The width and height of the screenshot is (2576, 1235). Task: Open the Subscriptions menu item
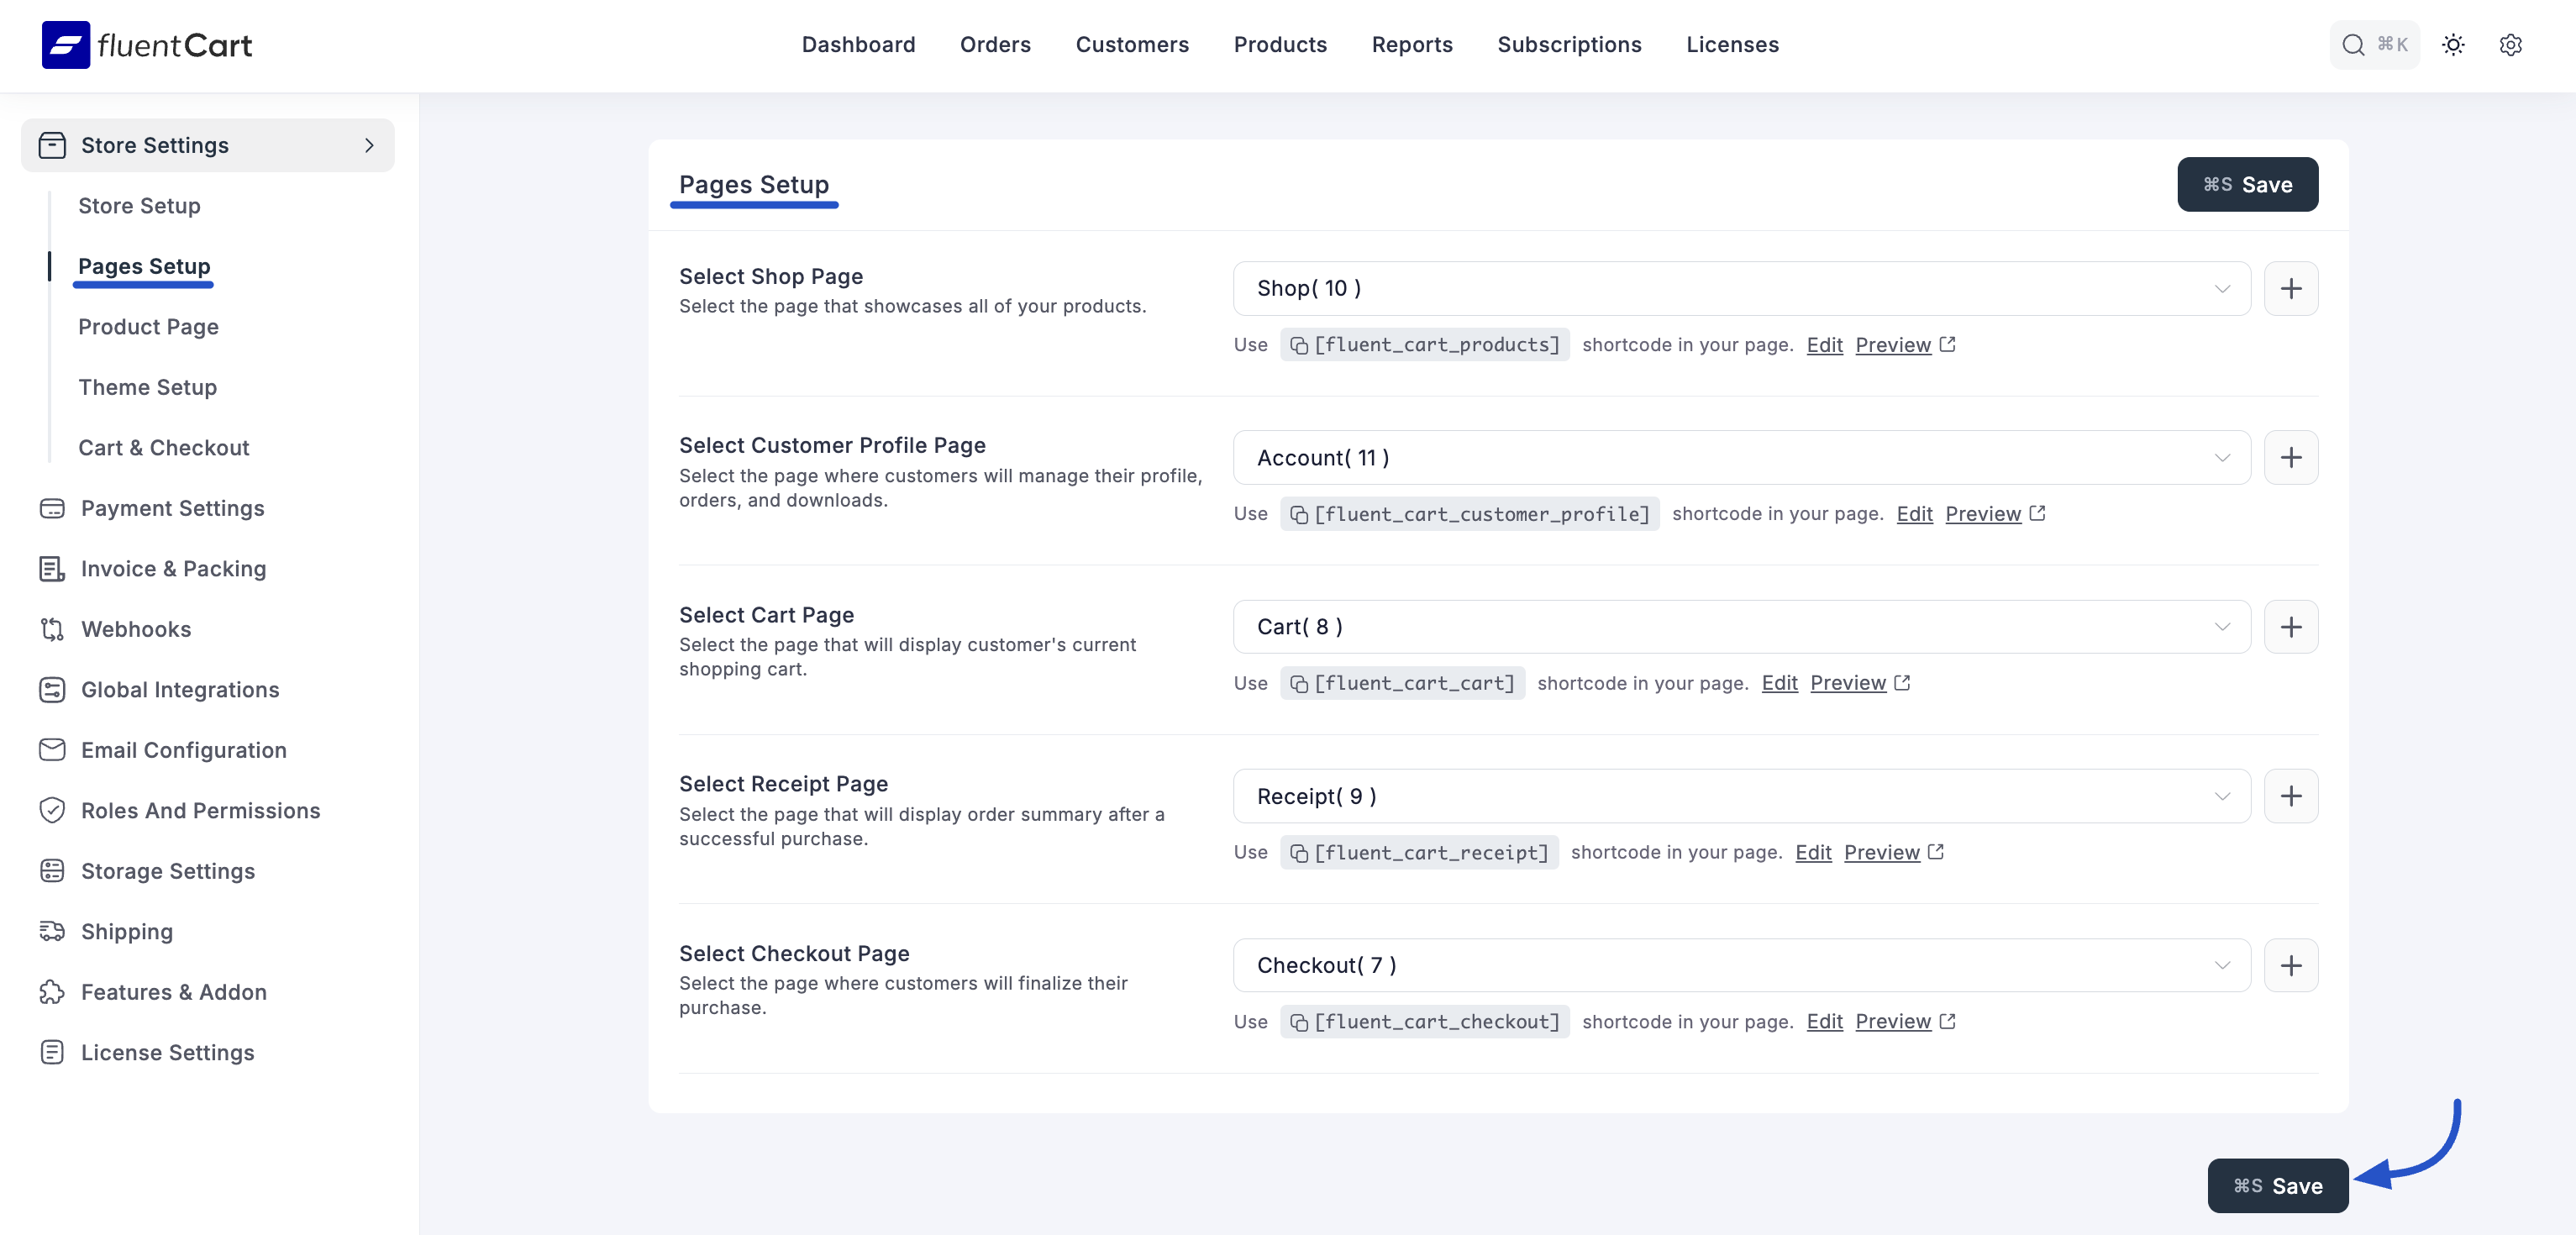pyautogui.click(x=1568, y=45)
